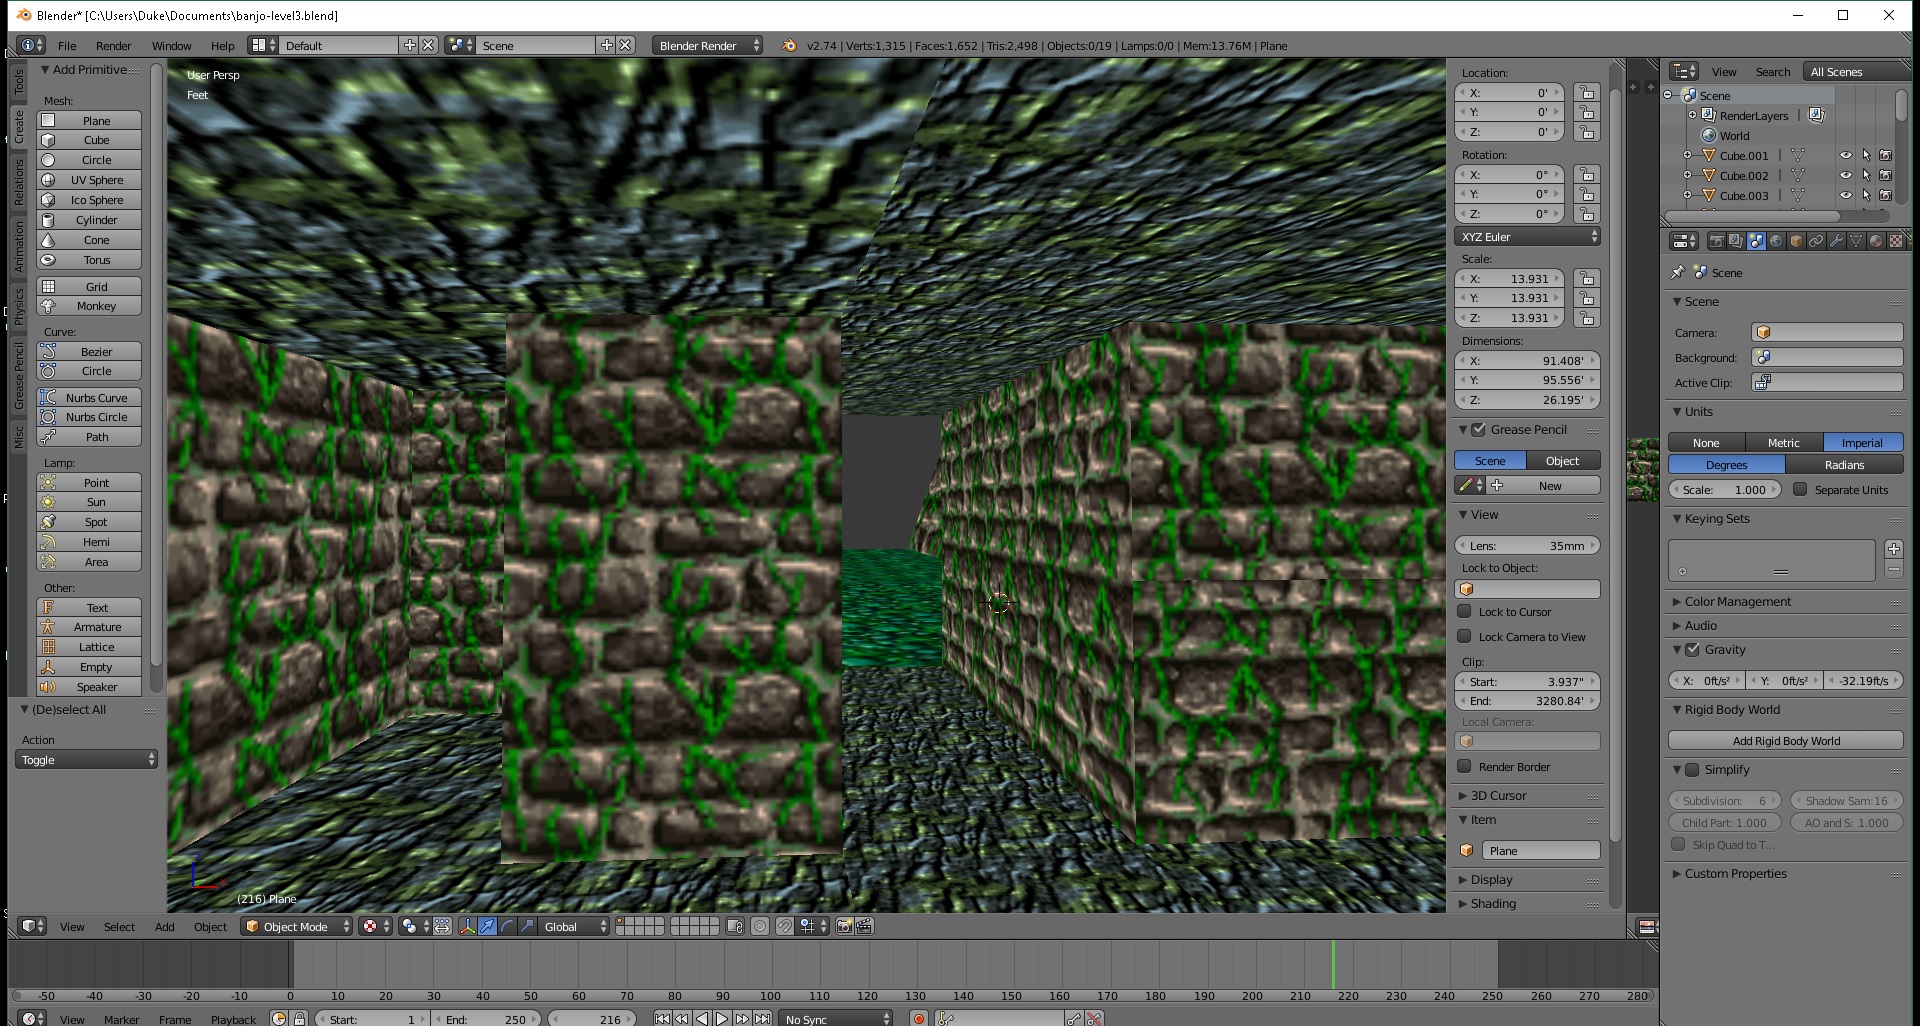Select Metric units
Viewport: 1920px width, 1026px height.
pos(1783,443)
